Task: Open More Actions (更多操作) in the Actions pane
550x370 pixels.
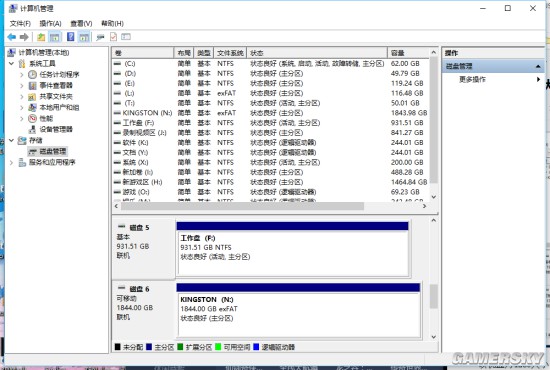Action: point(472,79)
